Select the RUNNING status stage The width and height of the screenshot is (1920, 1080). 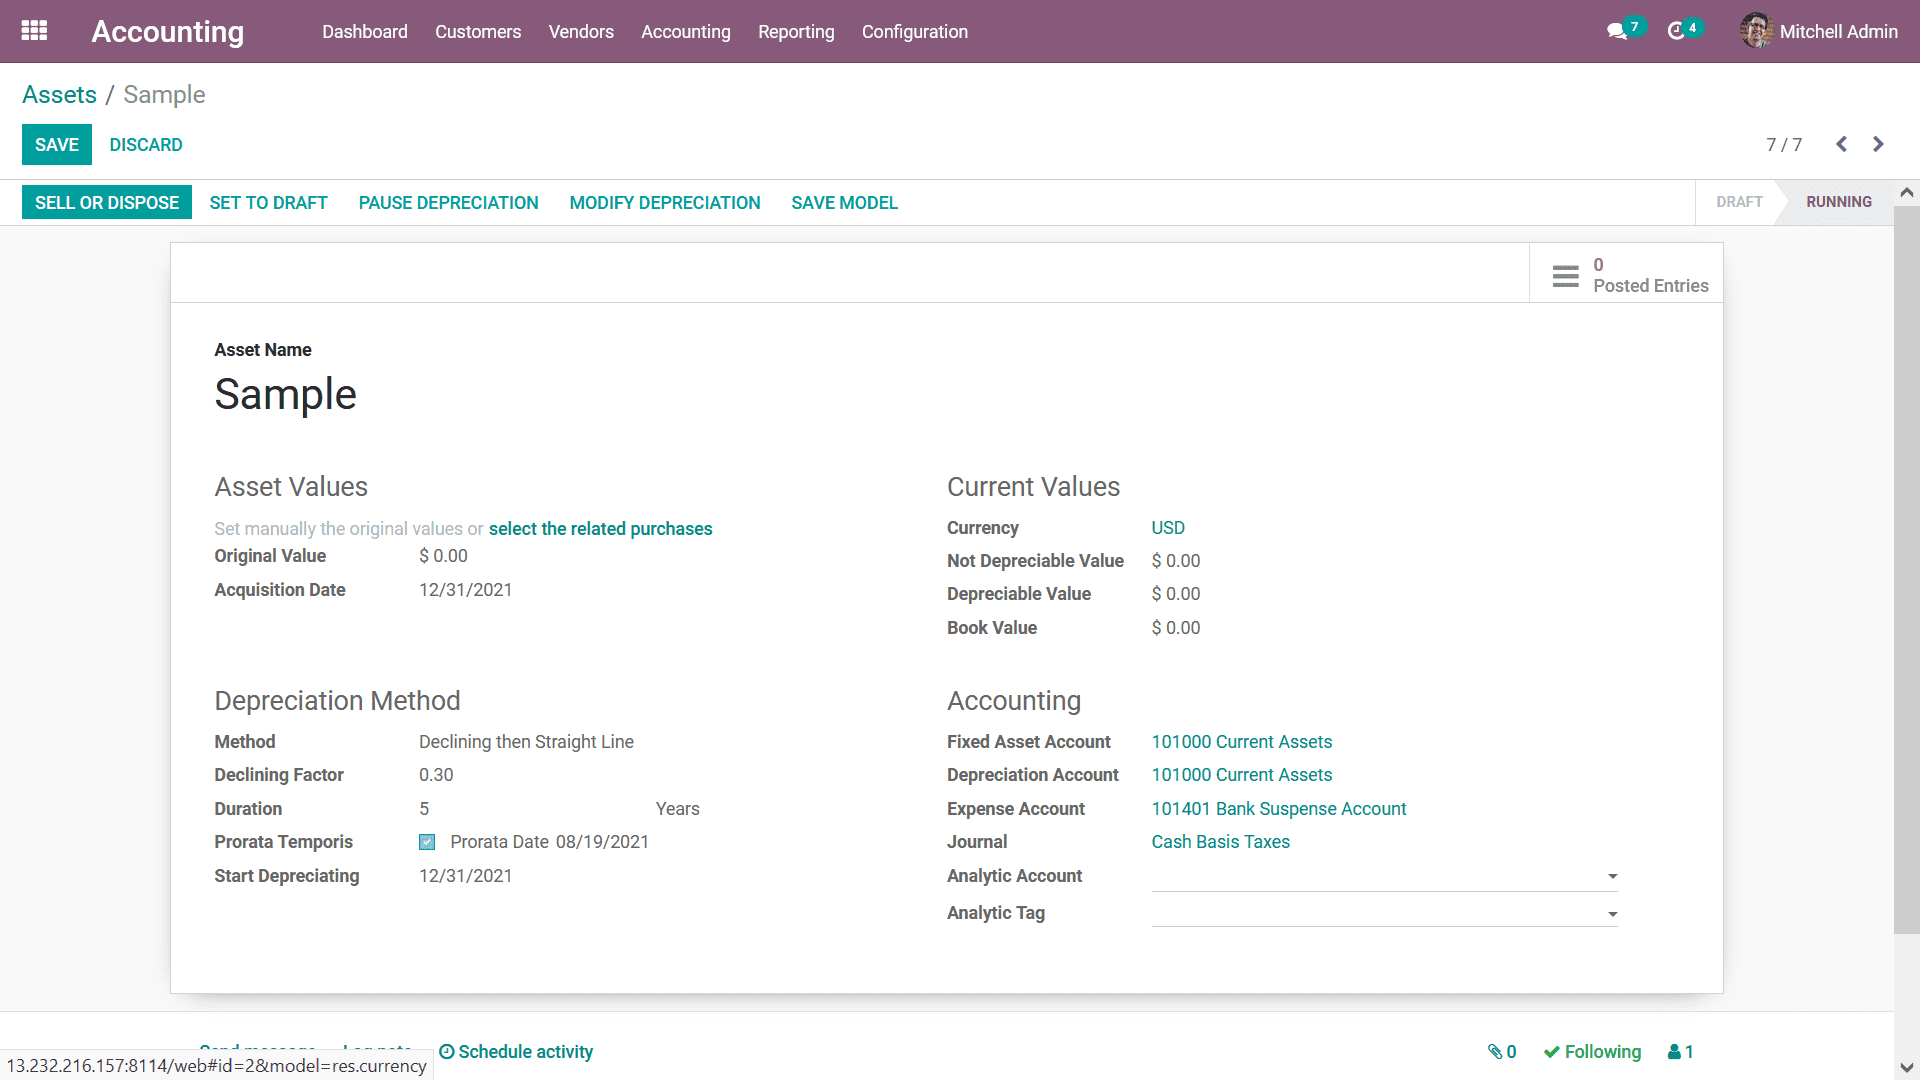coord(1838,201)
